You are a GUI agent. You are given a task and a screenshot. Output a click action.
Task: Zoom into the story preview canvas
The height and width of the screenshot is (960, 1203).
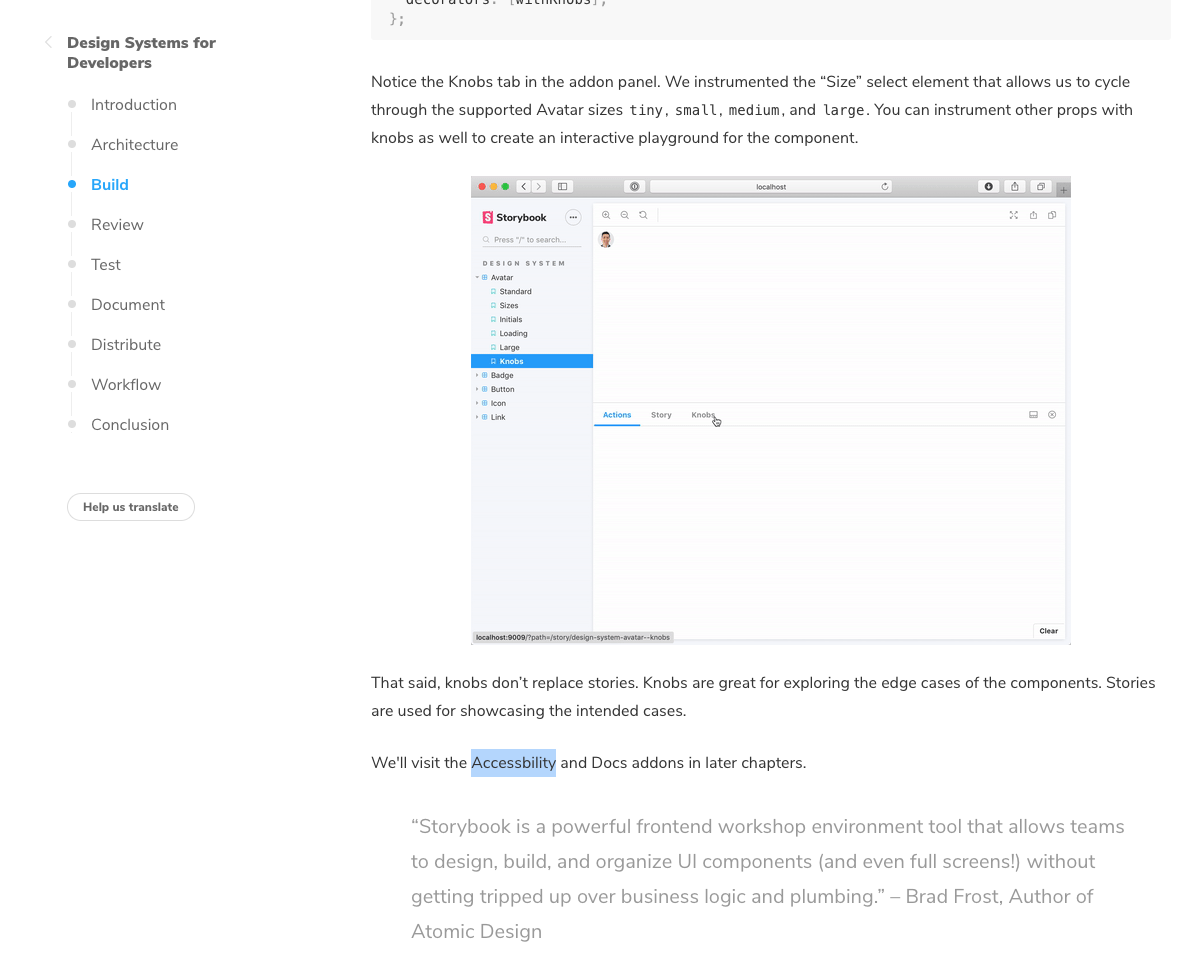click(605, 214)
